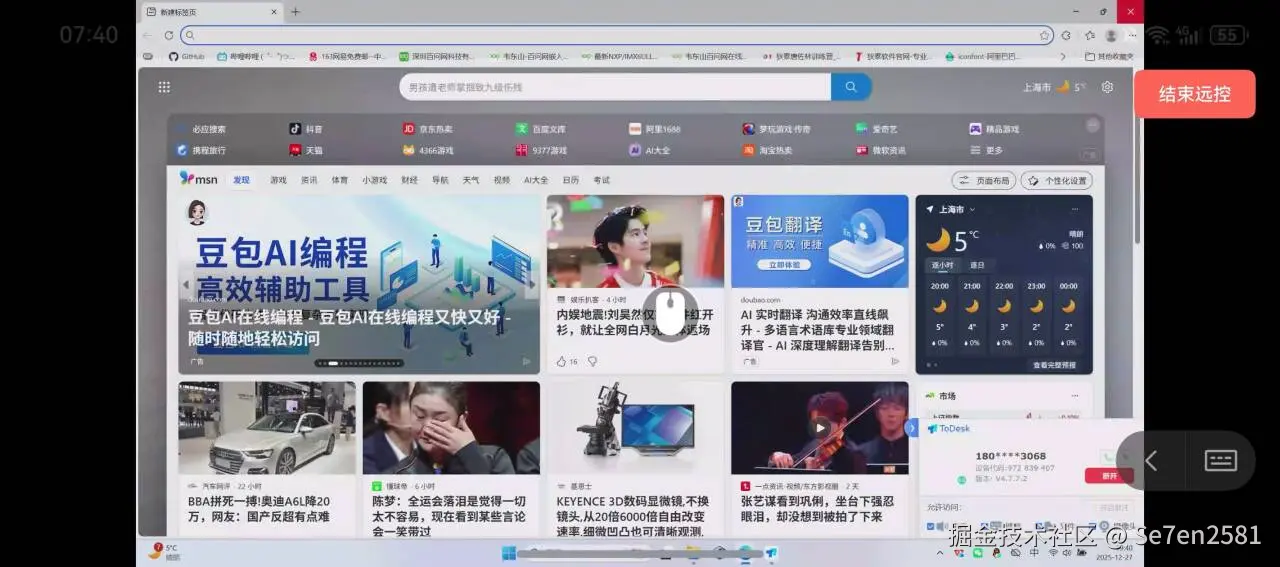Open the 抖音 quick link
Screen dimensions: 1280x567
coord(306,129)
